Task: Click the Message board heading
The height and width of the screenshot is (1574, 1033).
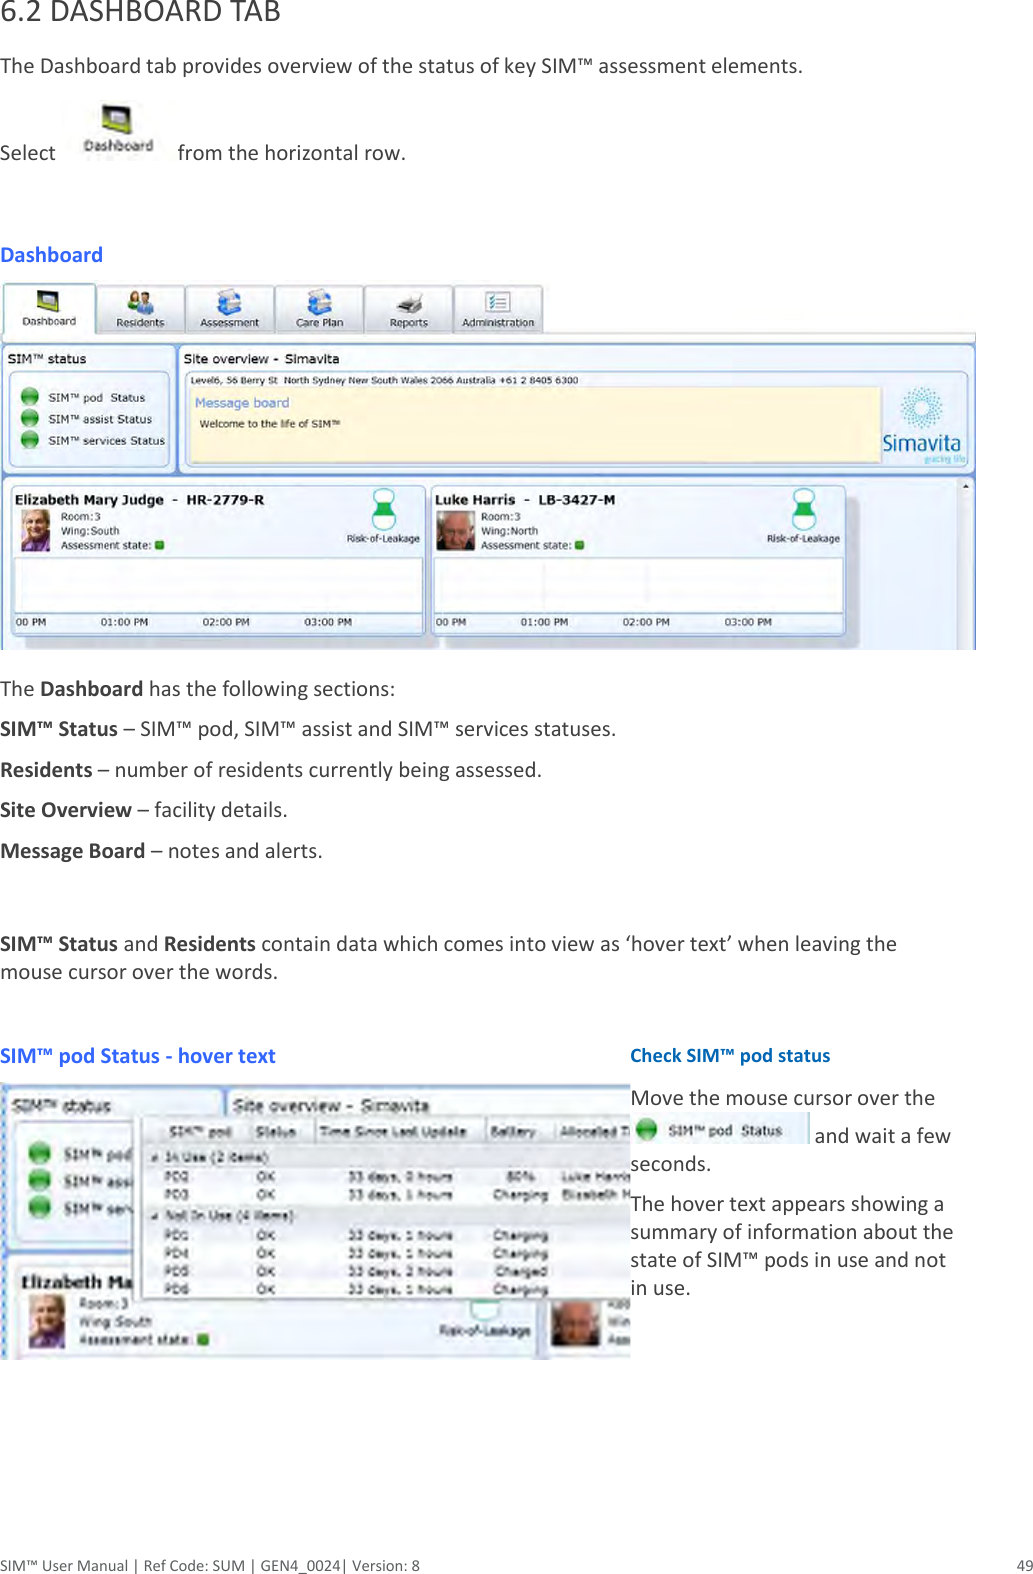Action: pyautogui.click(x=242, y=403)
